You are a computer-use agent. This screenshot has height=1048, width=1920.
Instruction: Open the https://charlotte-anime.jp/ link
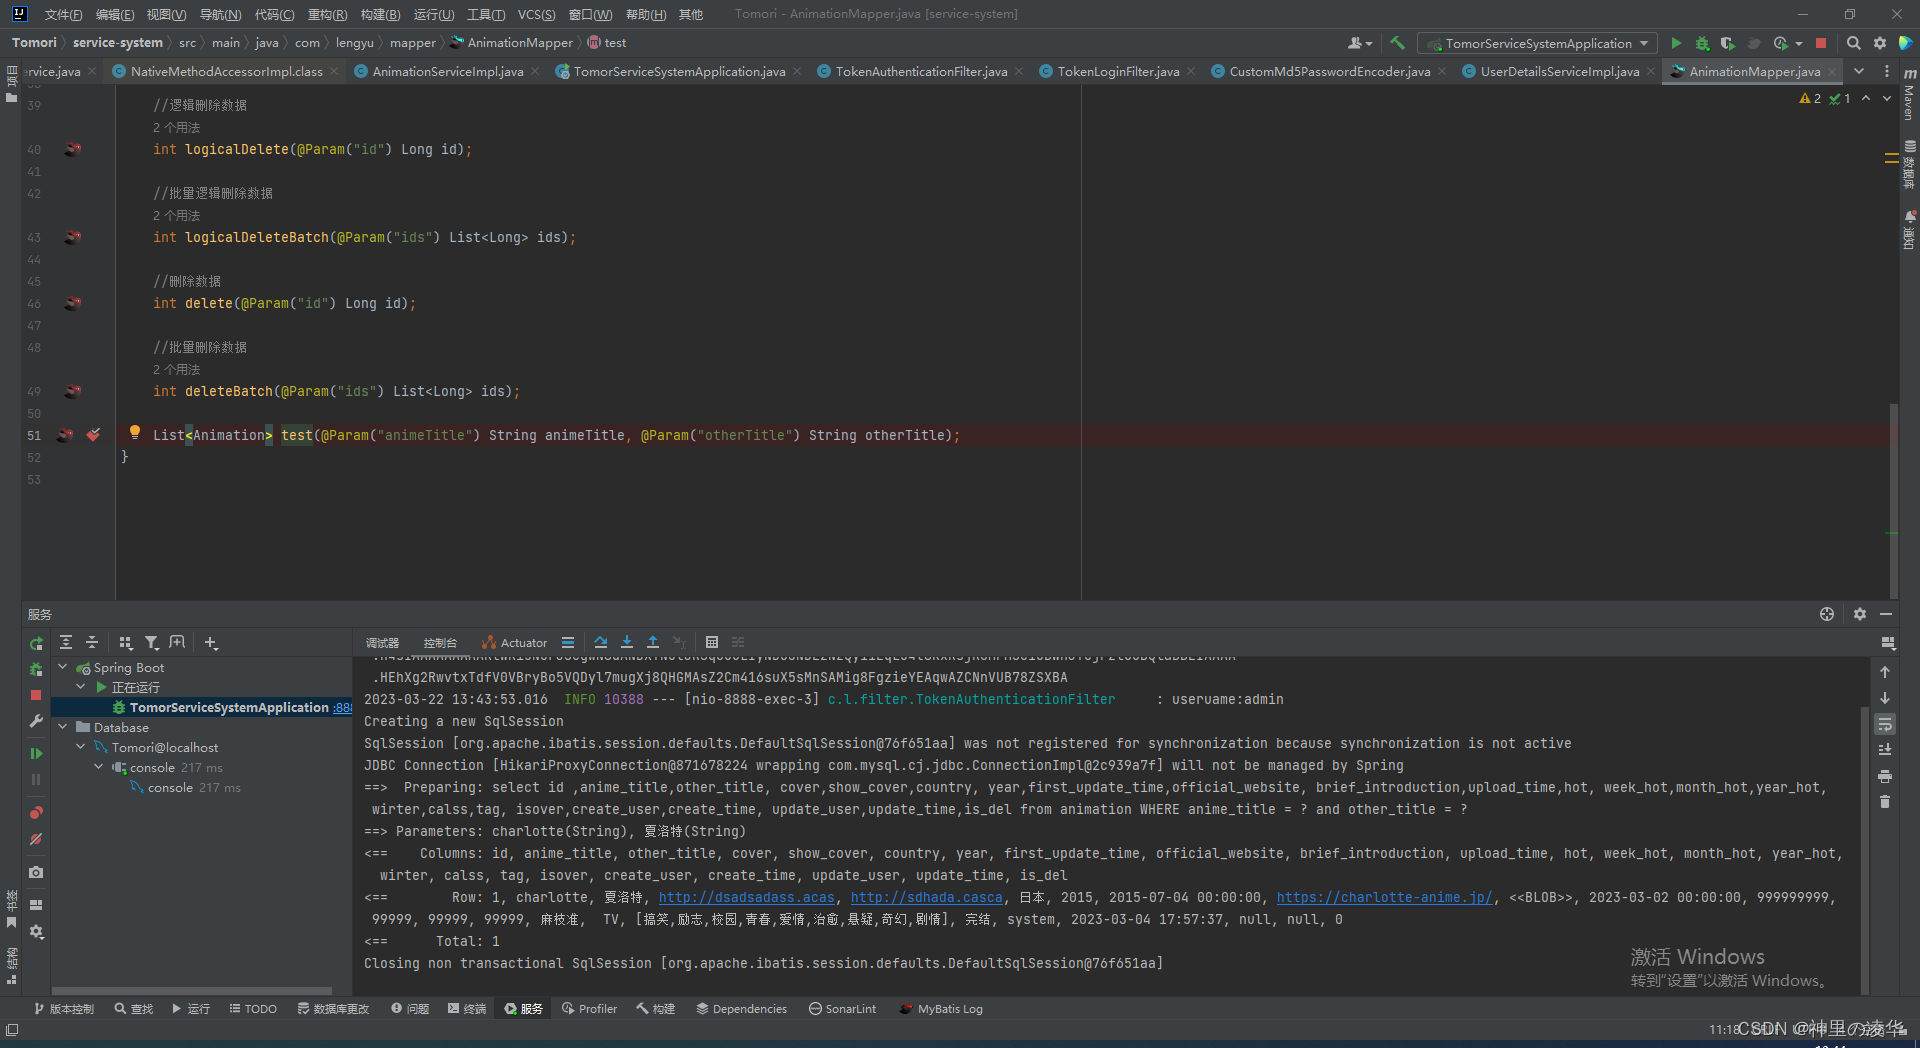point(1384,897)
